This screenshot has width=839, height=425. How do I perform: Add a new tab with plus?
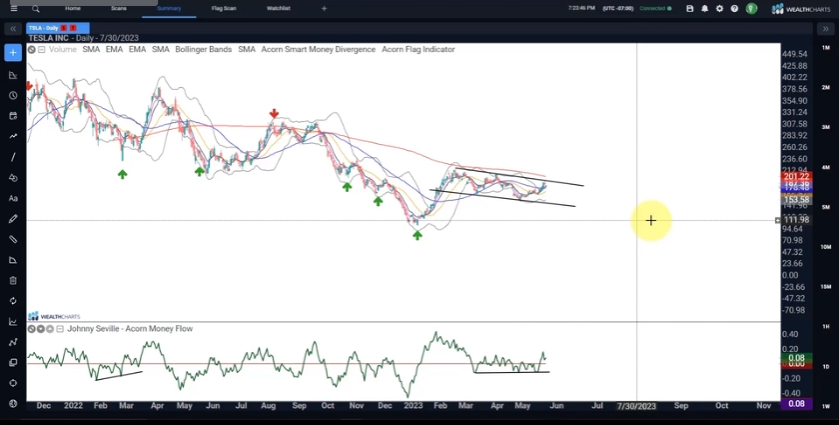pyautogui.click(x=324, y=9)
